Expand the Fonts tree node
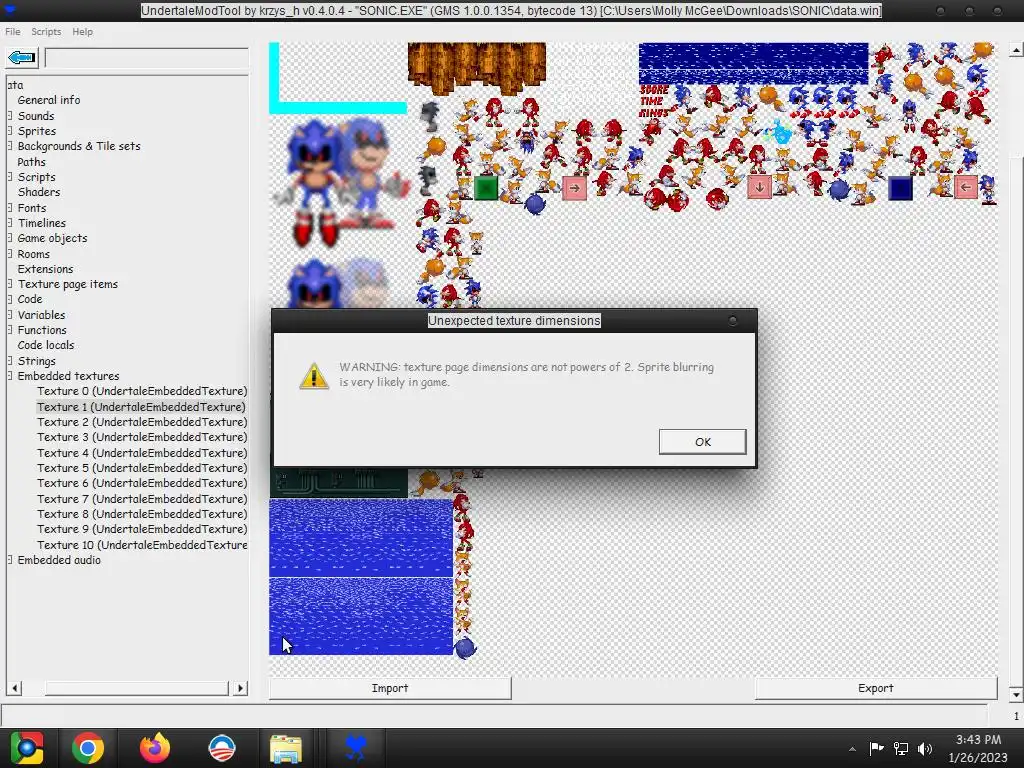This screenshot has width=1024, height=768. tap(10, 208)
